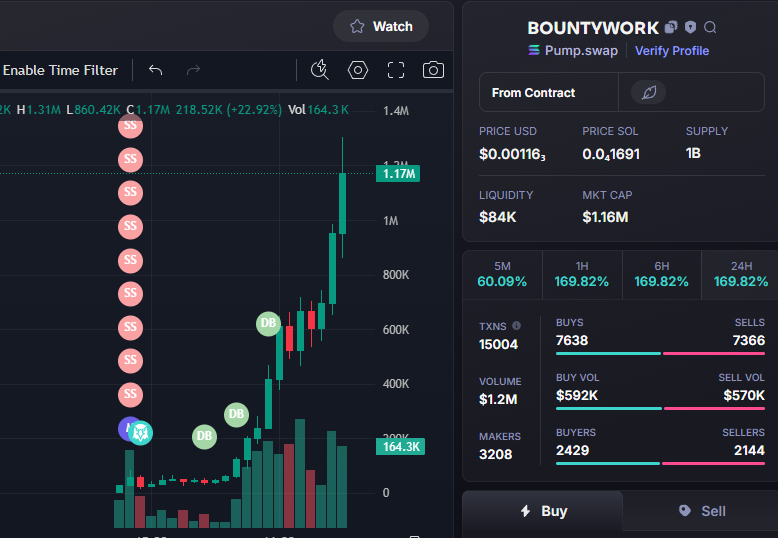Click the TXNS info icon
778x538 pixels.
click(517, 326)
